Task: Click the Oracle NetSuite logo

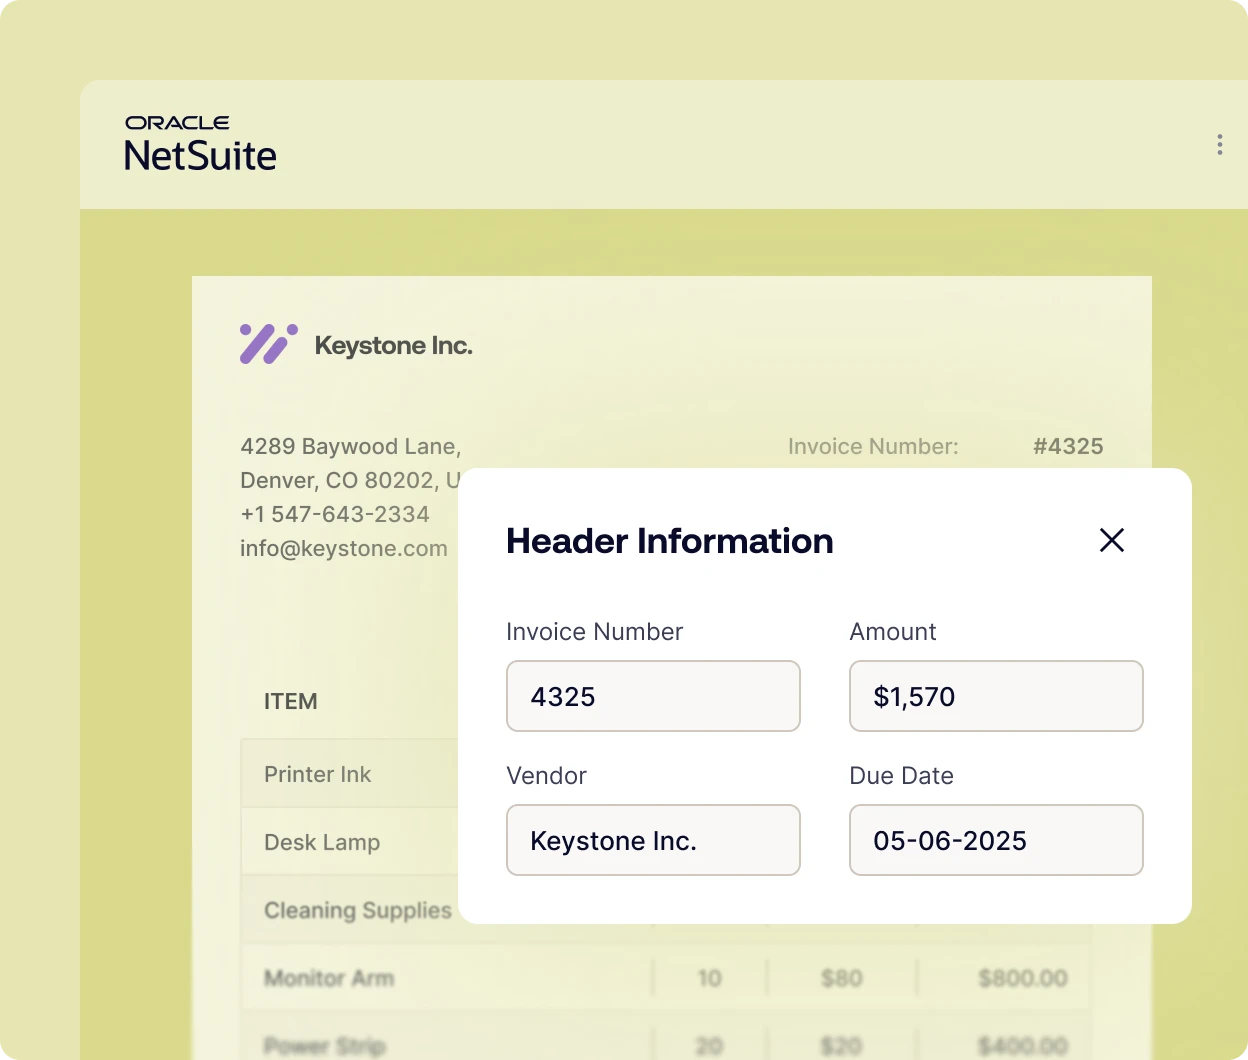Action: (x=200, y=144)
